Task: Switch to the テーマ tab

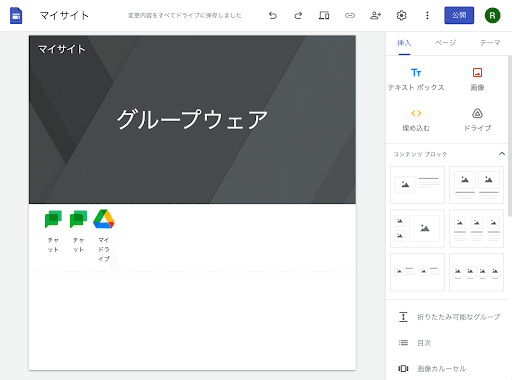Action: coord(490,43)
